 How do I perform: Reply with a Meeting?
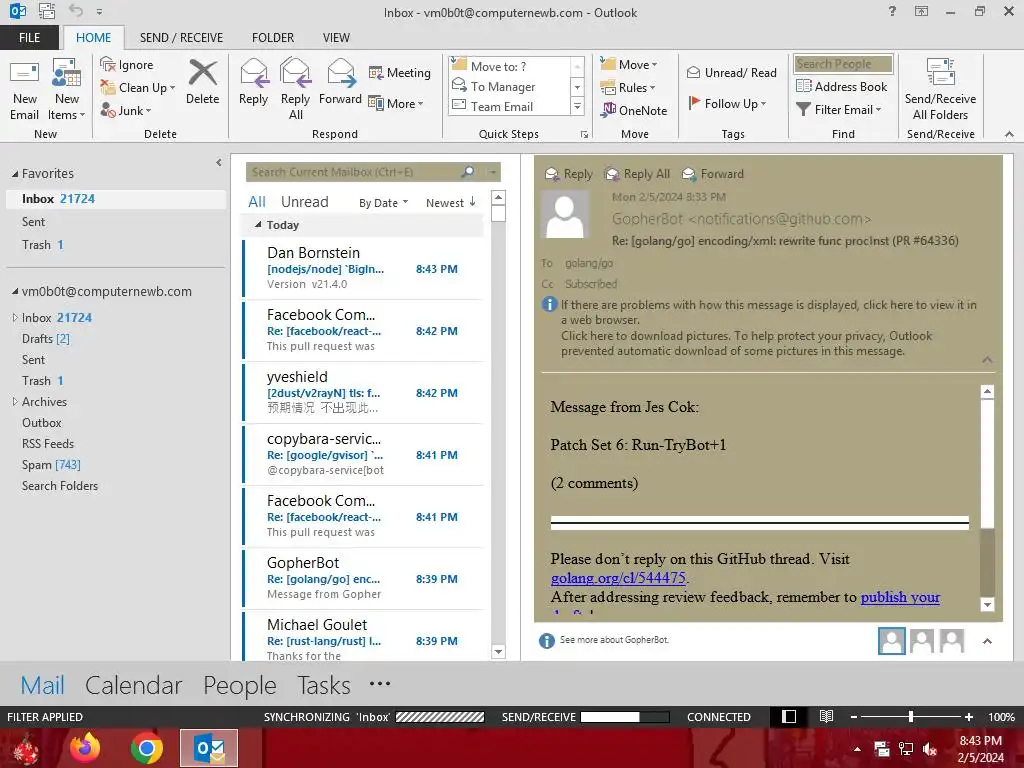(x=400, y=72)
